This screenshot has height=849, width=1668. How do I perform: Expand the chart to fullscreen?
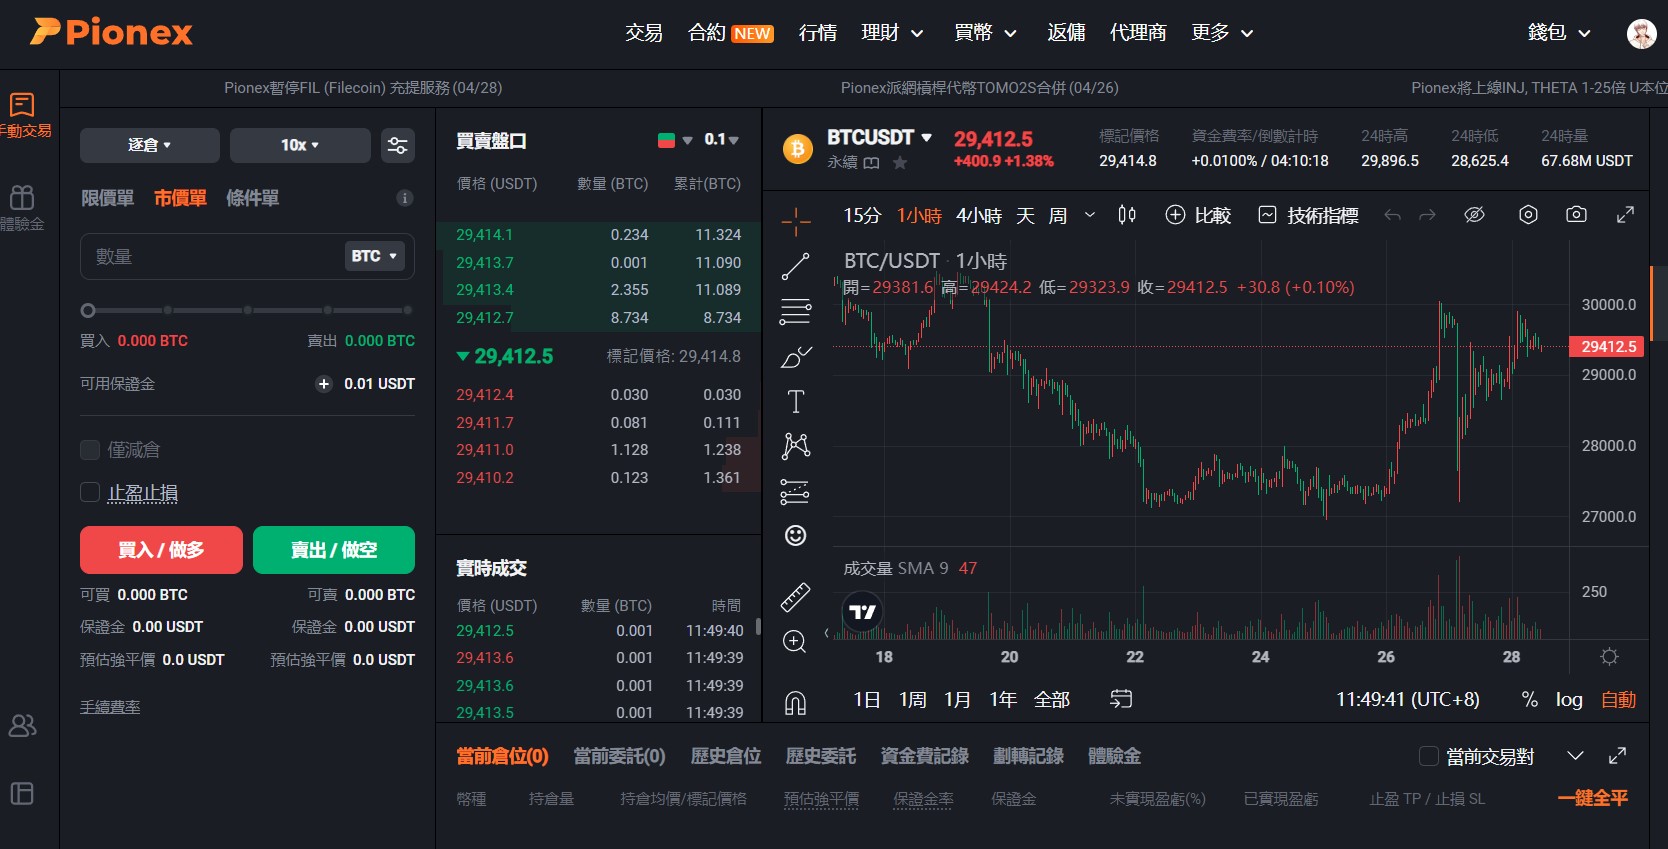1626,215
